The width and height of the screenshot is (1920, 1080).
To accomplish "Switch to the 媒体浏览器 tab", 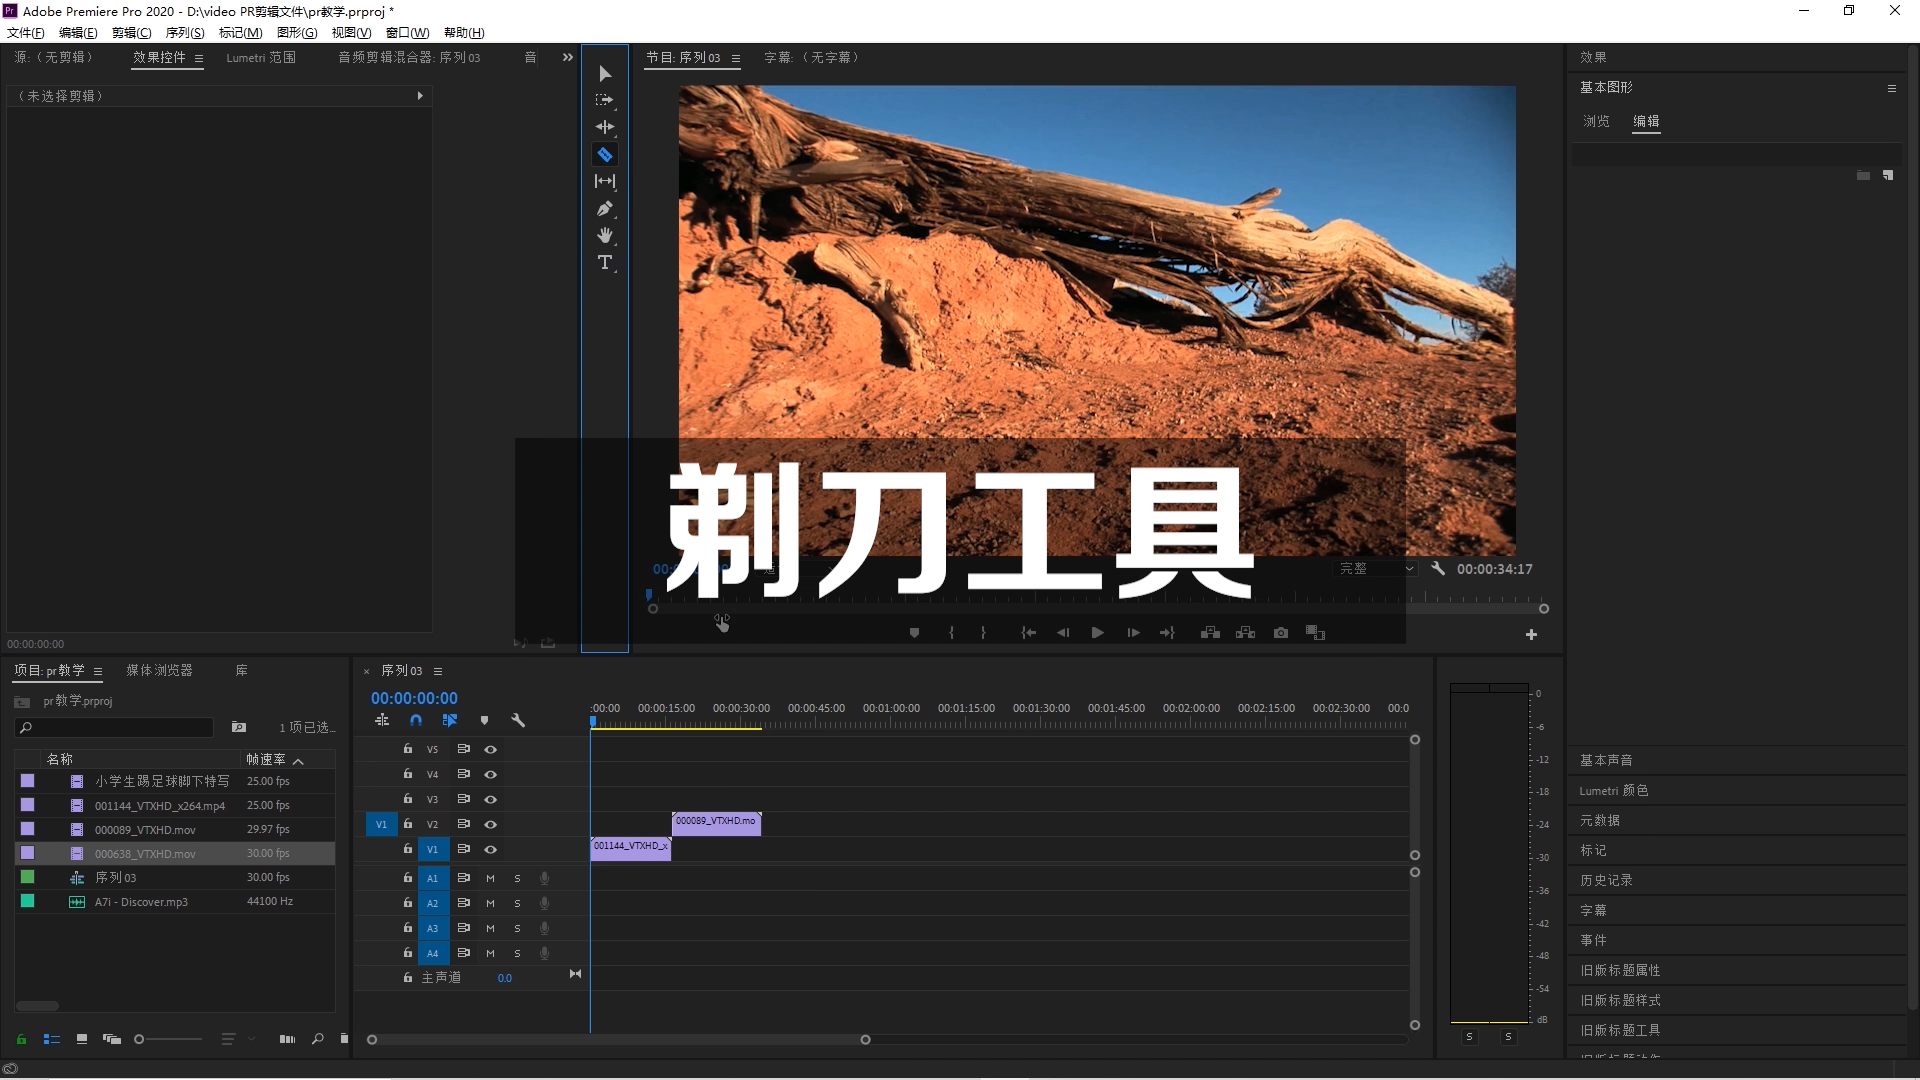I will coord(159,670).
